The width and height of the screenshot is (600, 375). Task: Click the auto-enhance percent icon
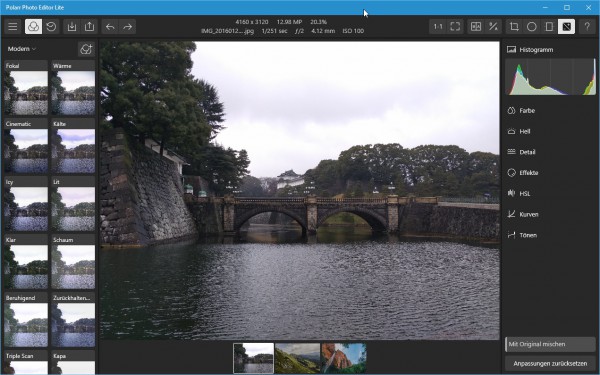[x=493, y=26]
